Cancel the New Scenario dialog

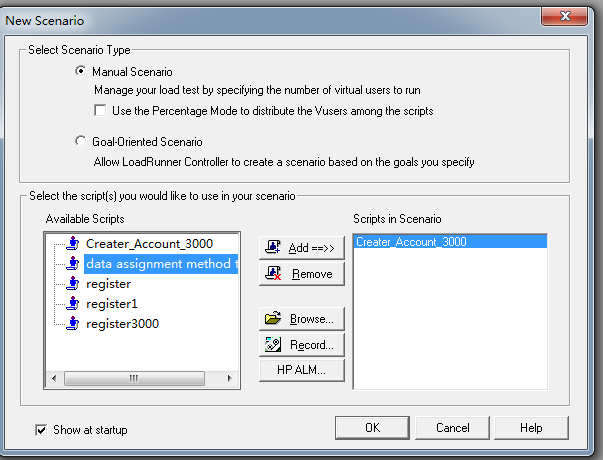click(x=453, y=428)
